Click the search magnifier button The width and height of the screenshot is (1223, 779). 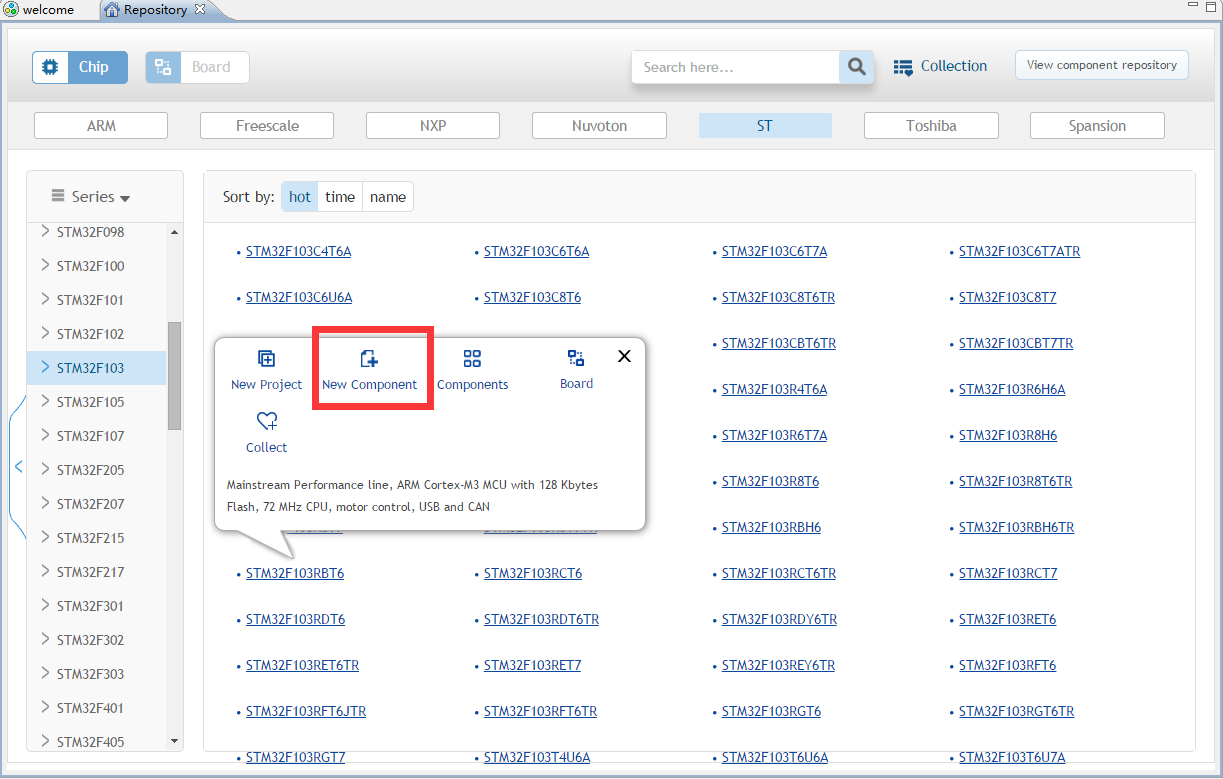coord(856,67)
